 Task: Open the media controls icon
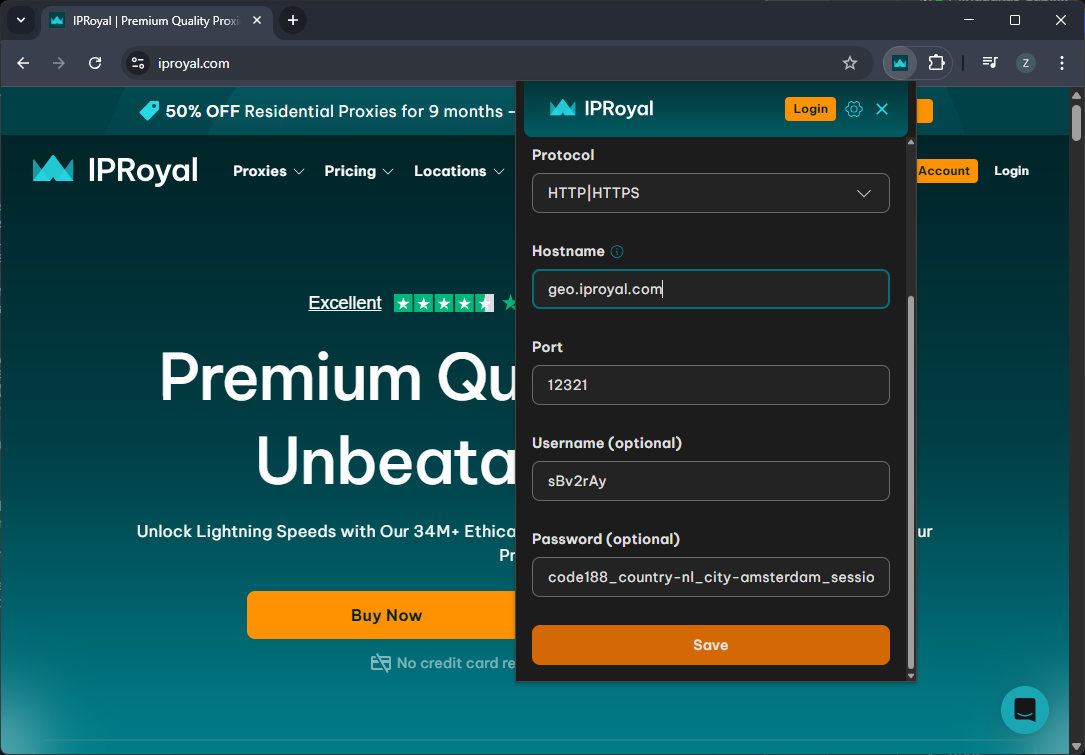[989, 63]
